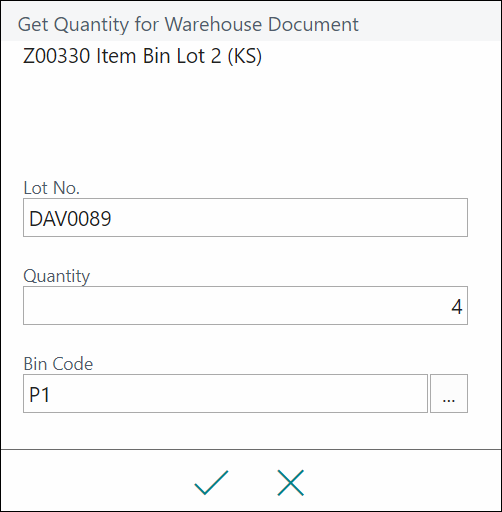The width and height of the screenshot is (502, 512).
Task: Click the P1 bin code value
Action: click(39, 395)
